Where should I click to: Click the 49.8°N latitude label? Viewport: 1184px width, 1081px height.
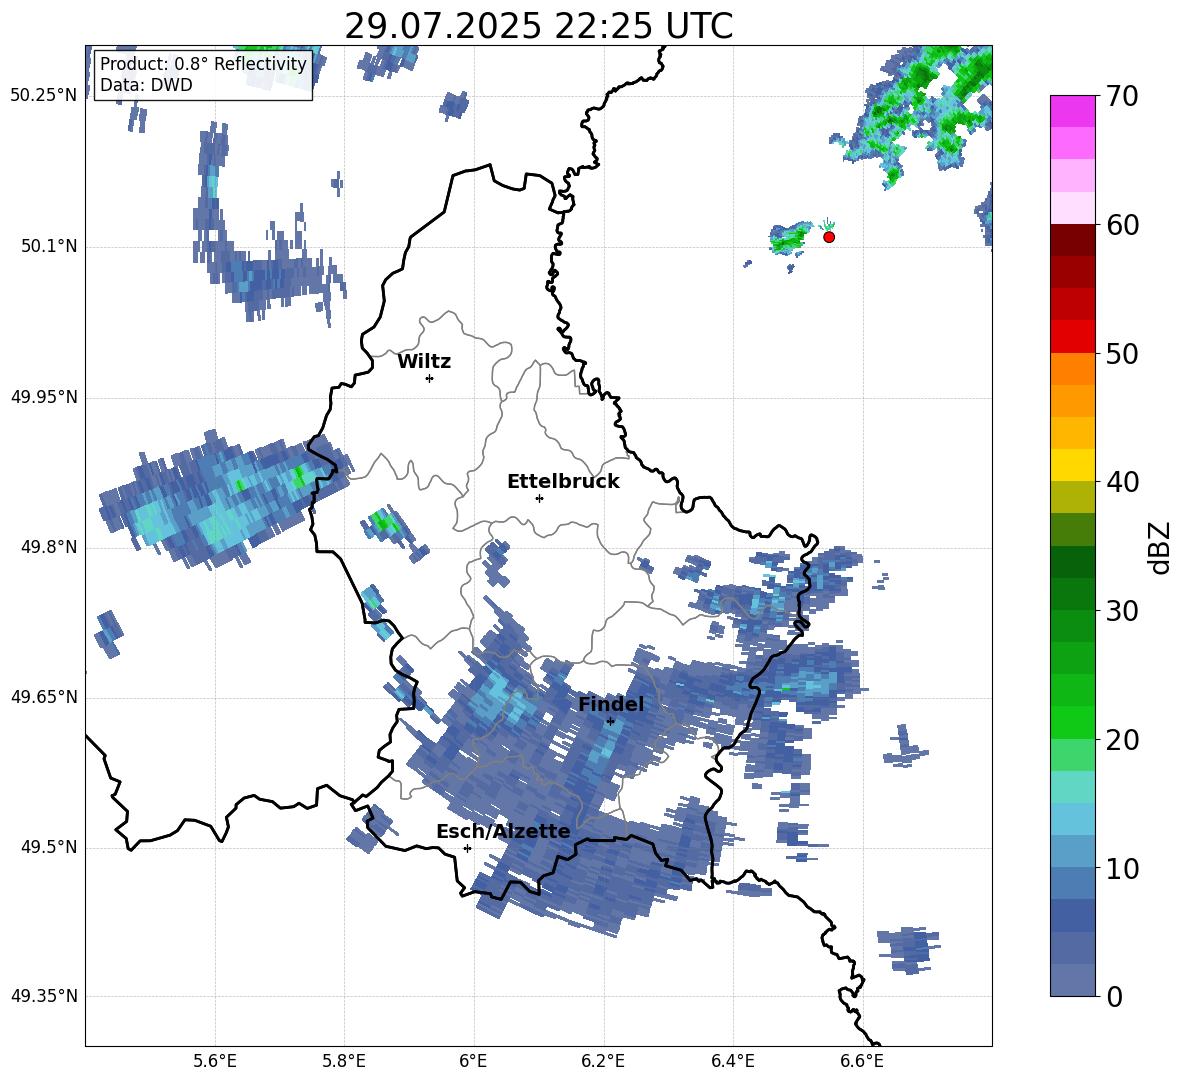pos(49,547)
